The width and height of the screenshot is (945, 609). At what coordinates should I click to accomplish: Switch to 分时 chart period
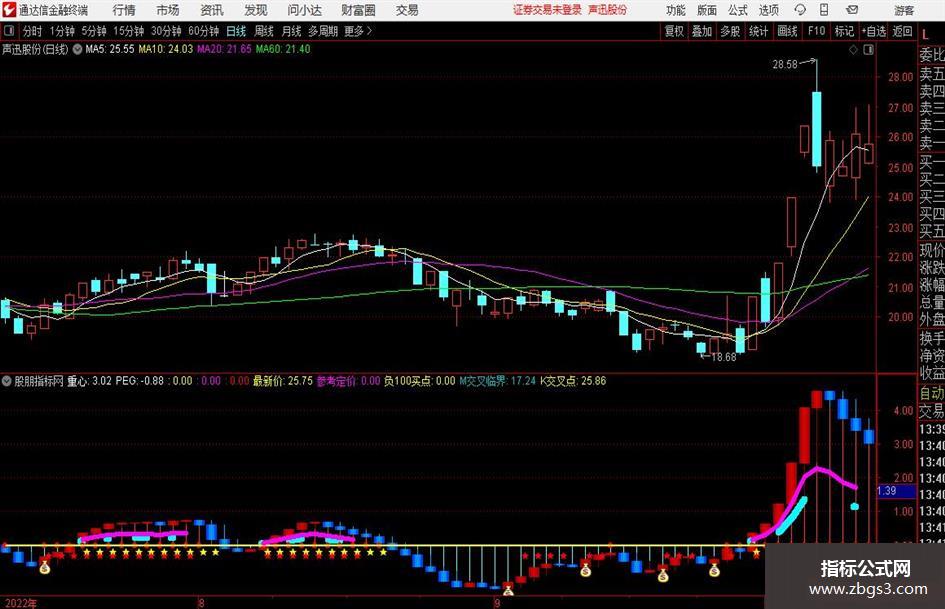(33, 31)
